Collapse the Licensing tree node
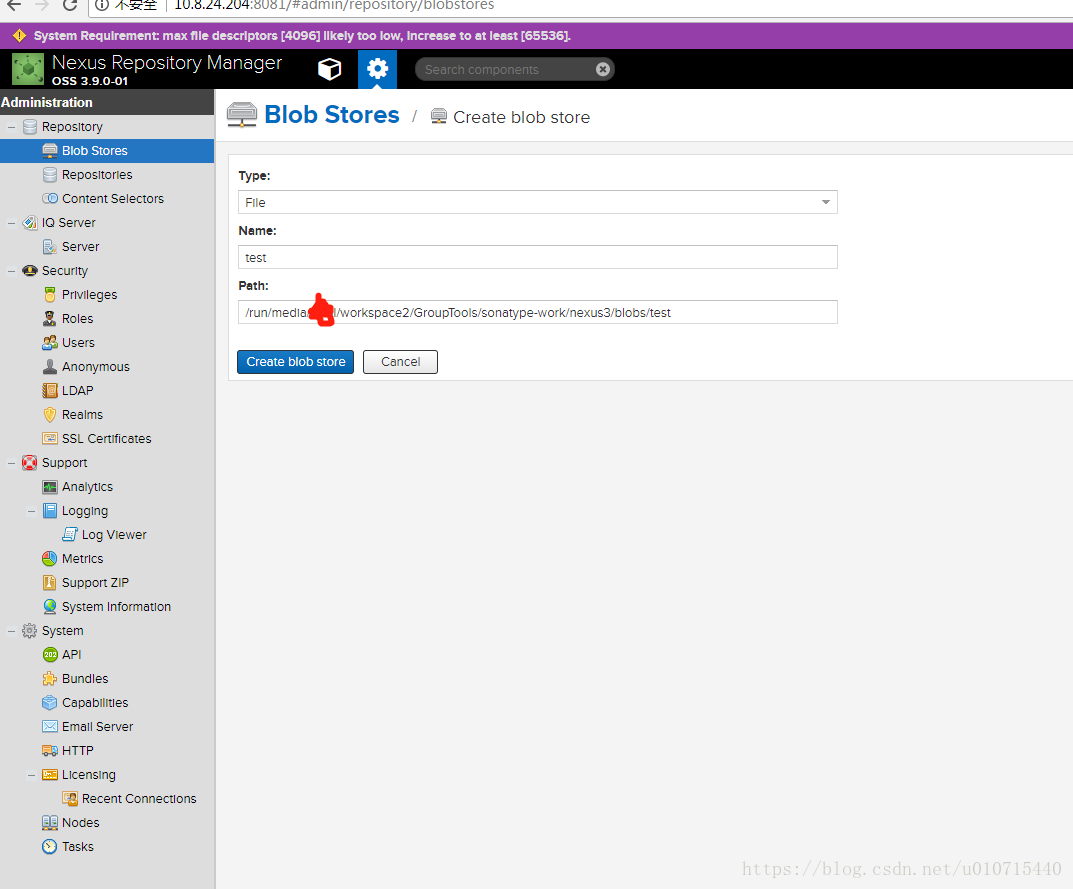The image size is (1073, 889). 31,775
